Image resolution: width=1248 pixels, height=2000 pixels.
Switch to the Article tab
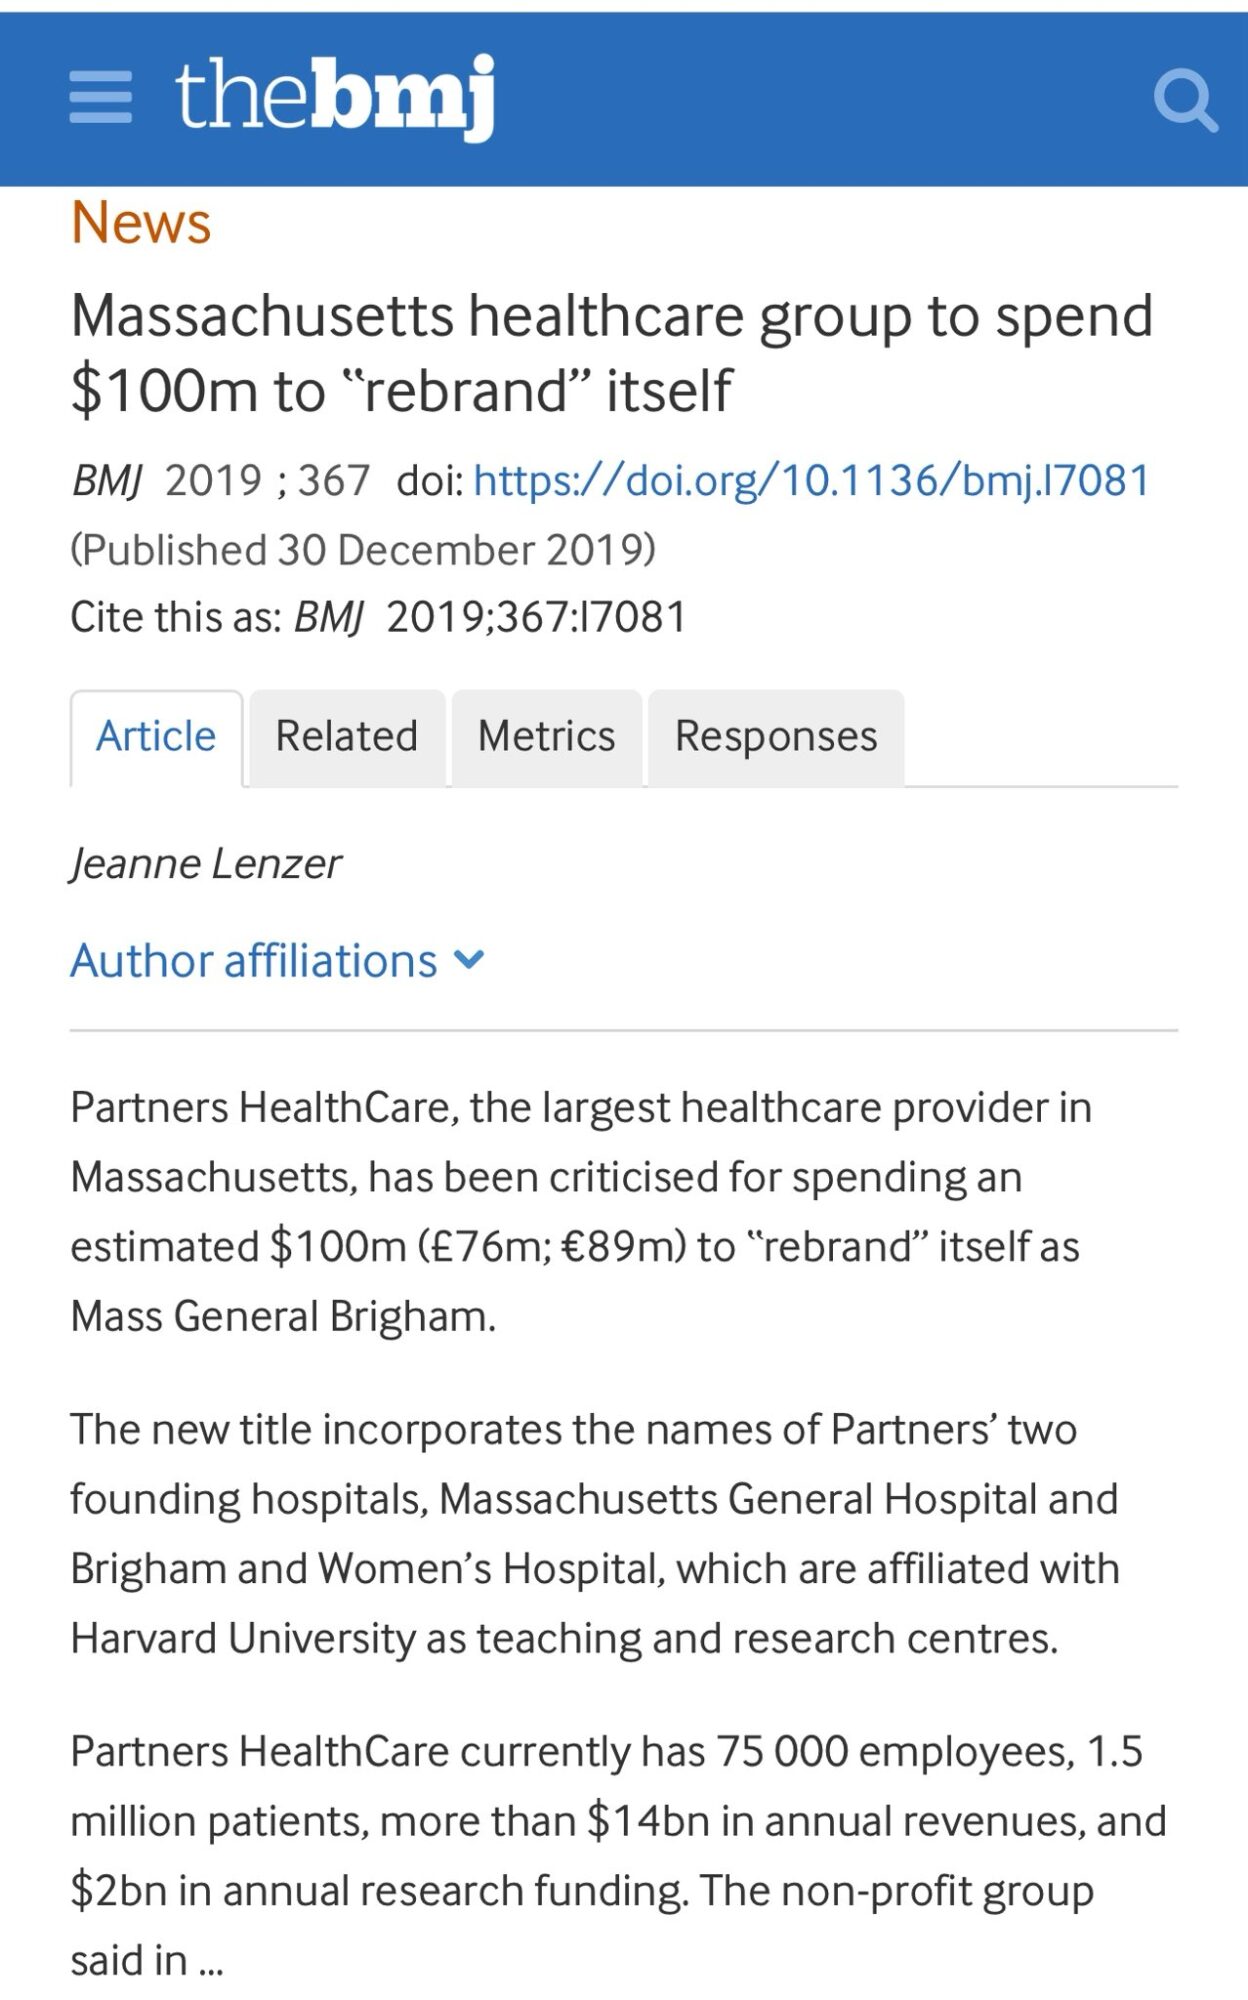pyautogui.click(x=156, y=737)
